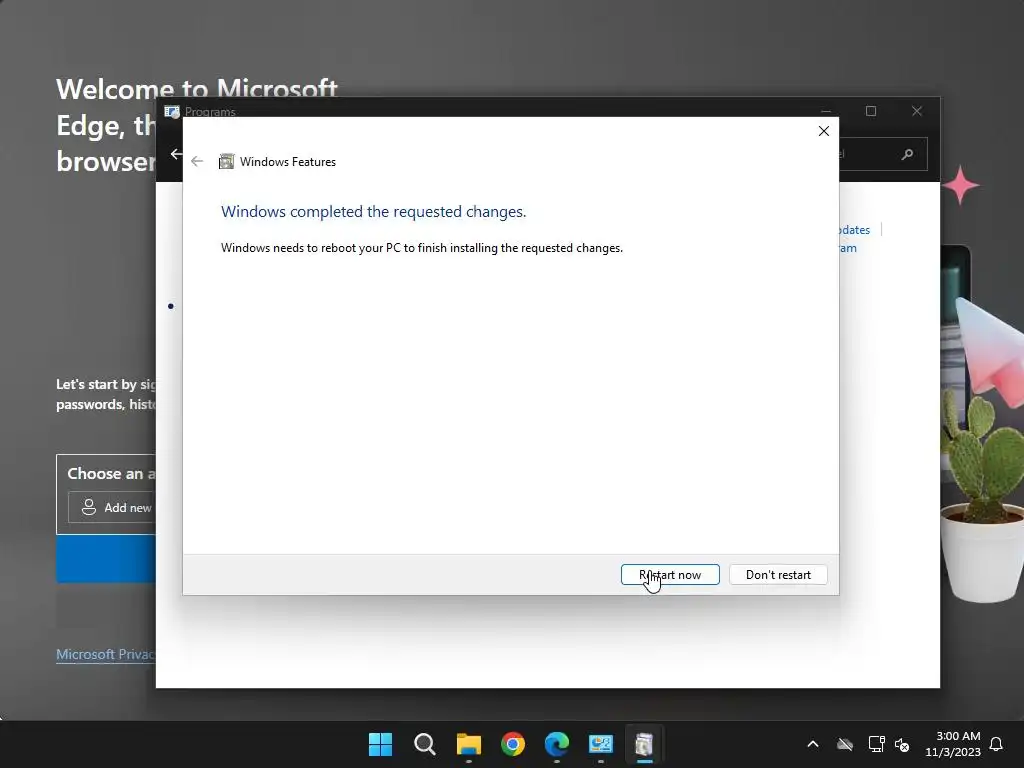Screen dimensions: 1024x768
Task: Open the notifications bell
Action: [x=996, y=744]
